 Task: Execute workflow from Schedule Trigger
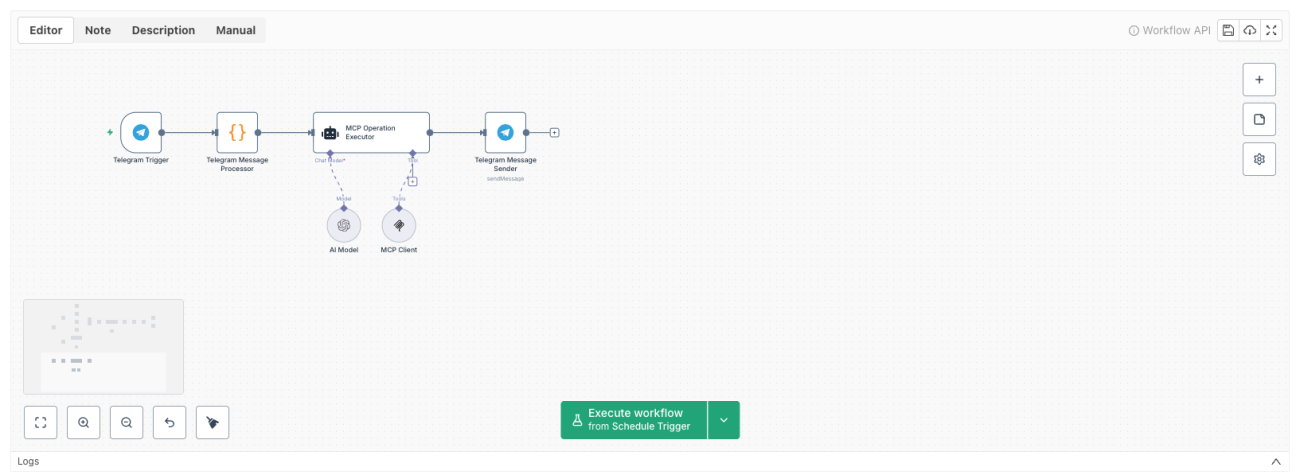pos(634,420)
